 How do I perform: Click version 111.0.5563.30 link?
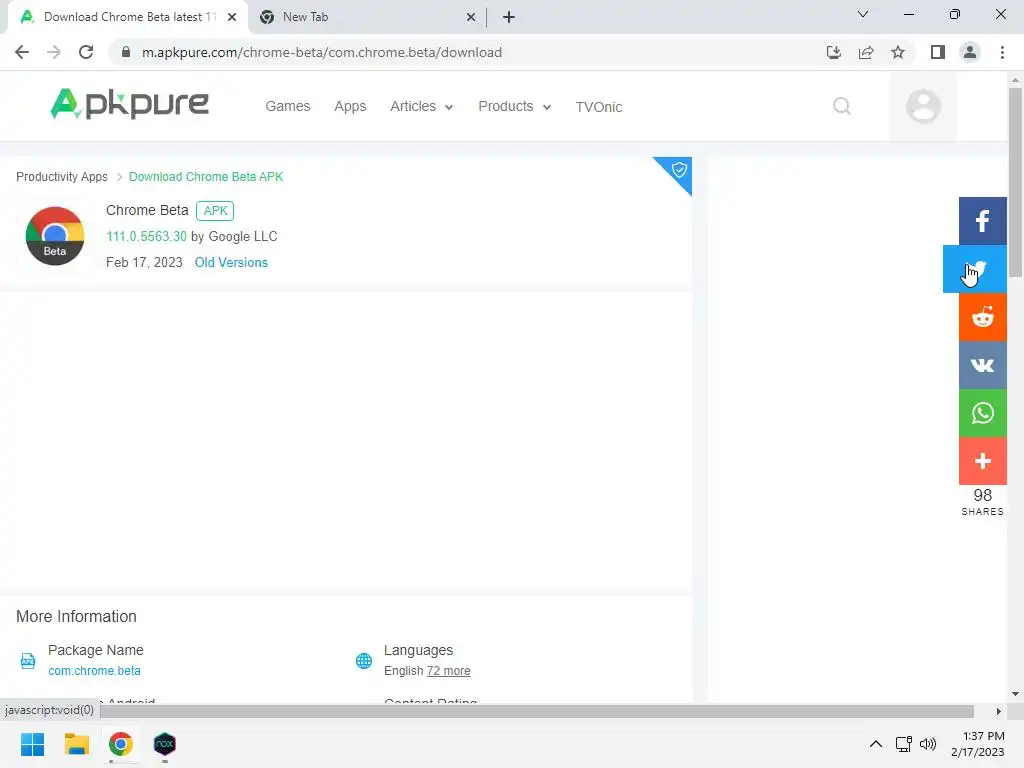[x=146, y=236]
